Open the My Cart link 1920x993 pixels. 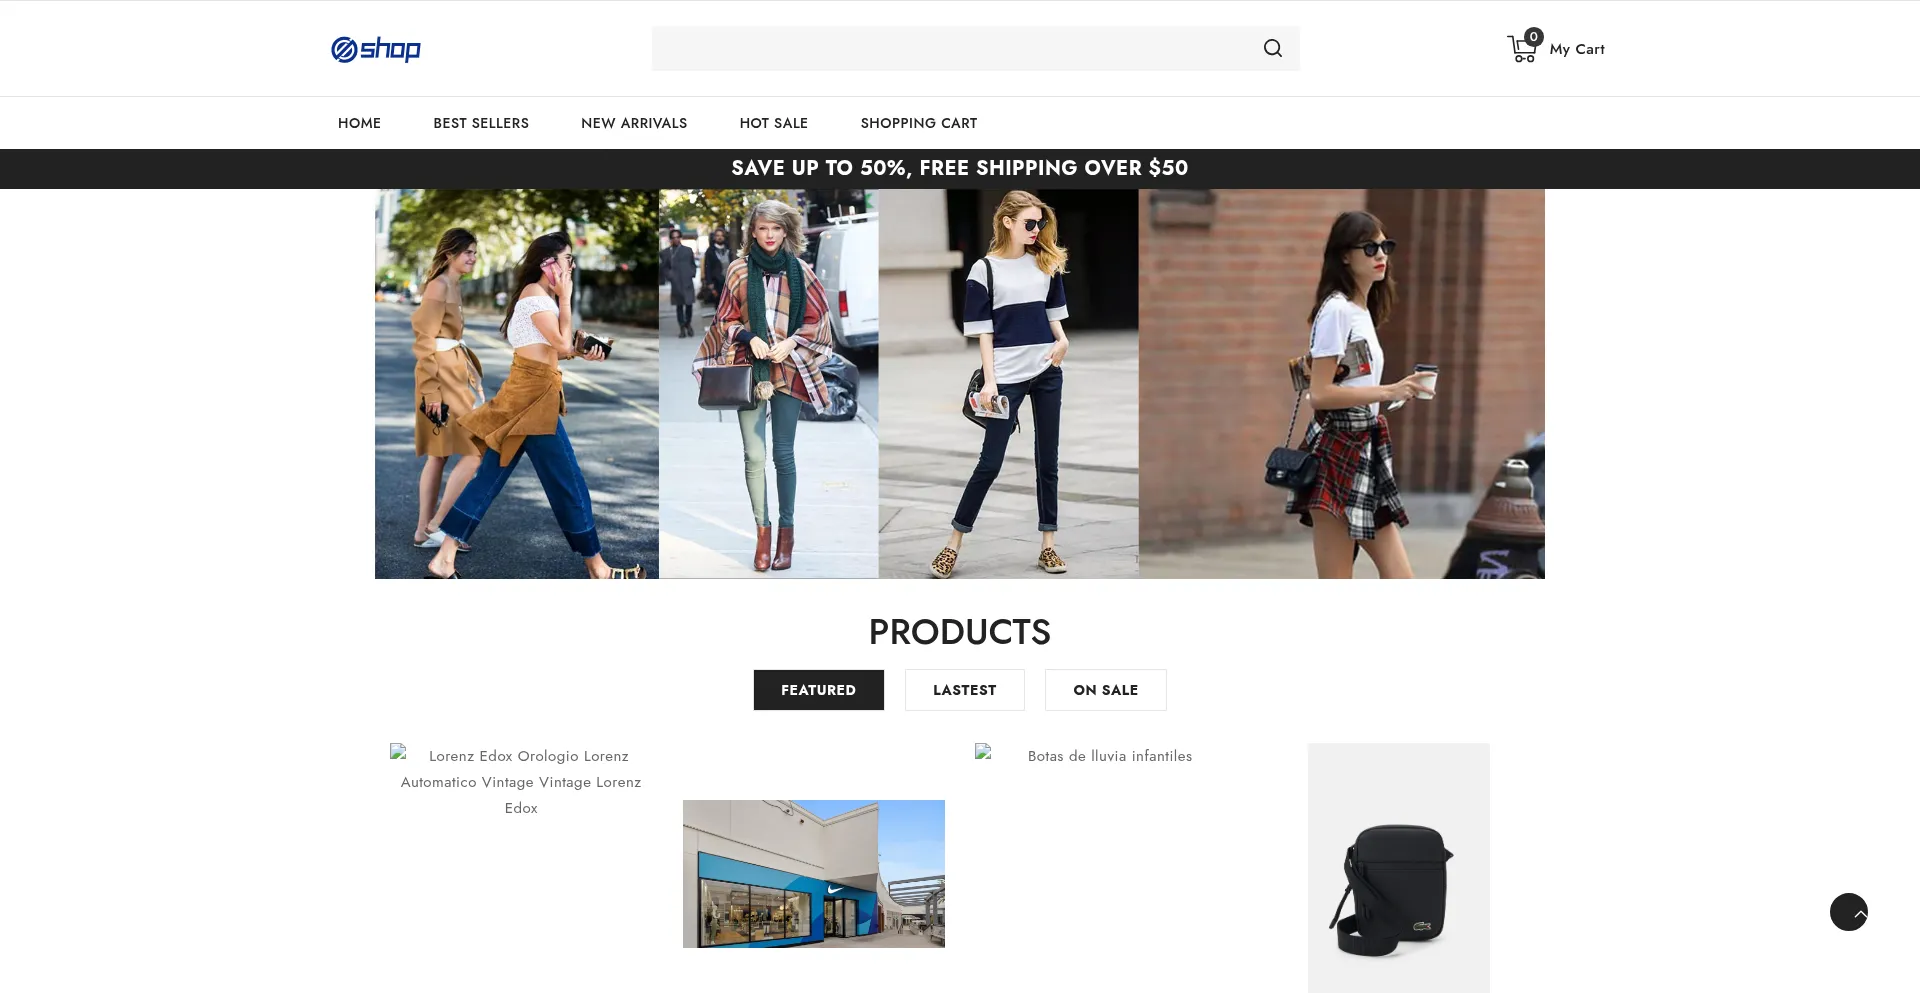tap(1576, 49)
